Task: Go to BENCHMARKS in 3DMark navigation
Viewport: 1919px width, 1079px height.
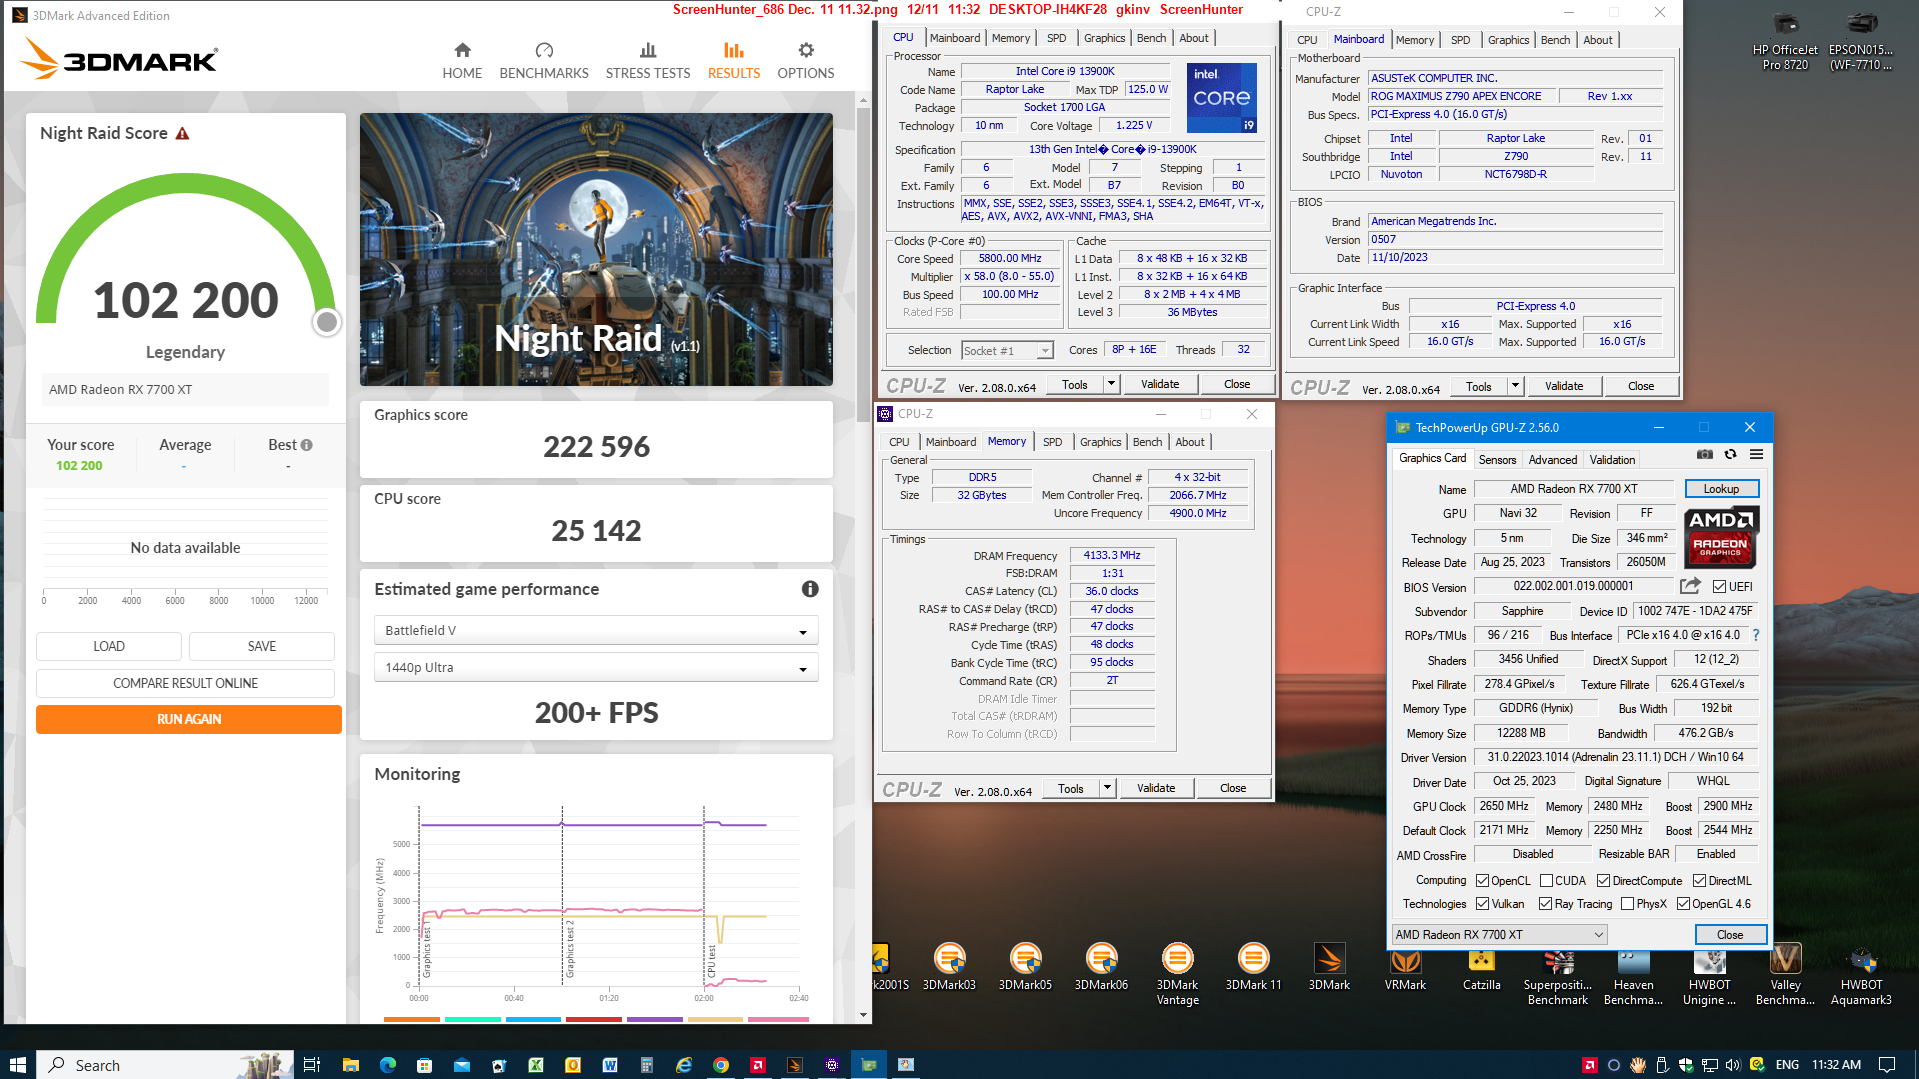Action: (x=544, y=61)
